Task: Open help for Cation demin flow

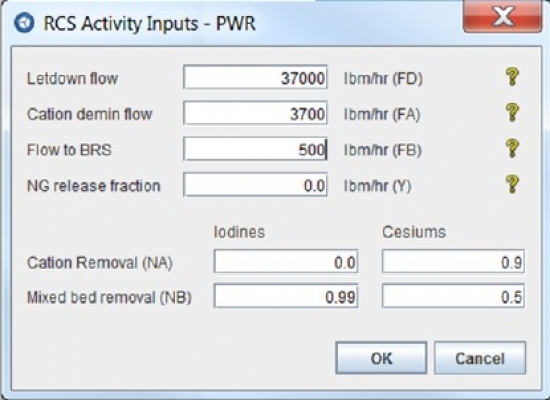Action: point(512,113)
